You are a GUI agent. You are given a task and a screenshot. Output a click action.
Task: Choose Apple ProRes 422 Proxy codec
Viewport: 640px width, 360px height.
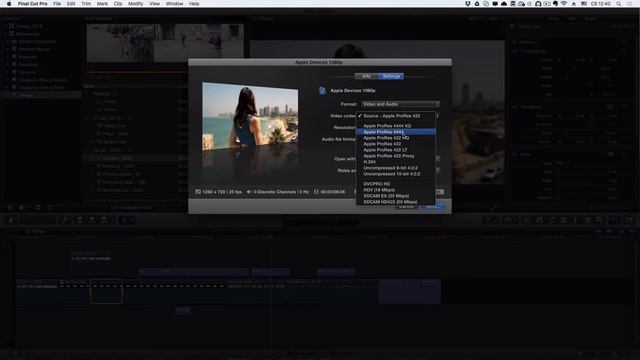[x=396, y=156]
